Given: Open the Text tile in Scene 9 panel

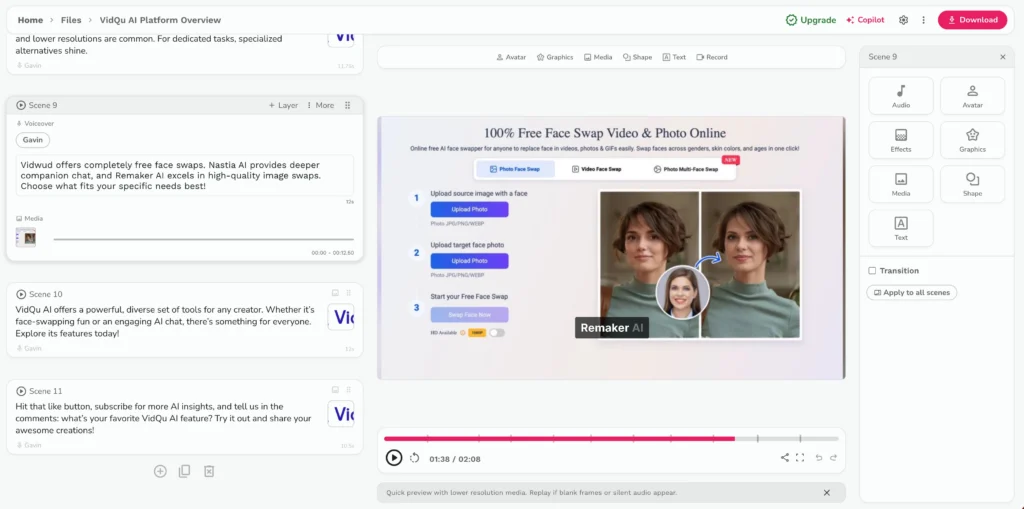Looking at the screenshot, I should click(901, 228).
